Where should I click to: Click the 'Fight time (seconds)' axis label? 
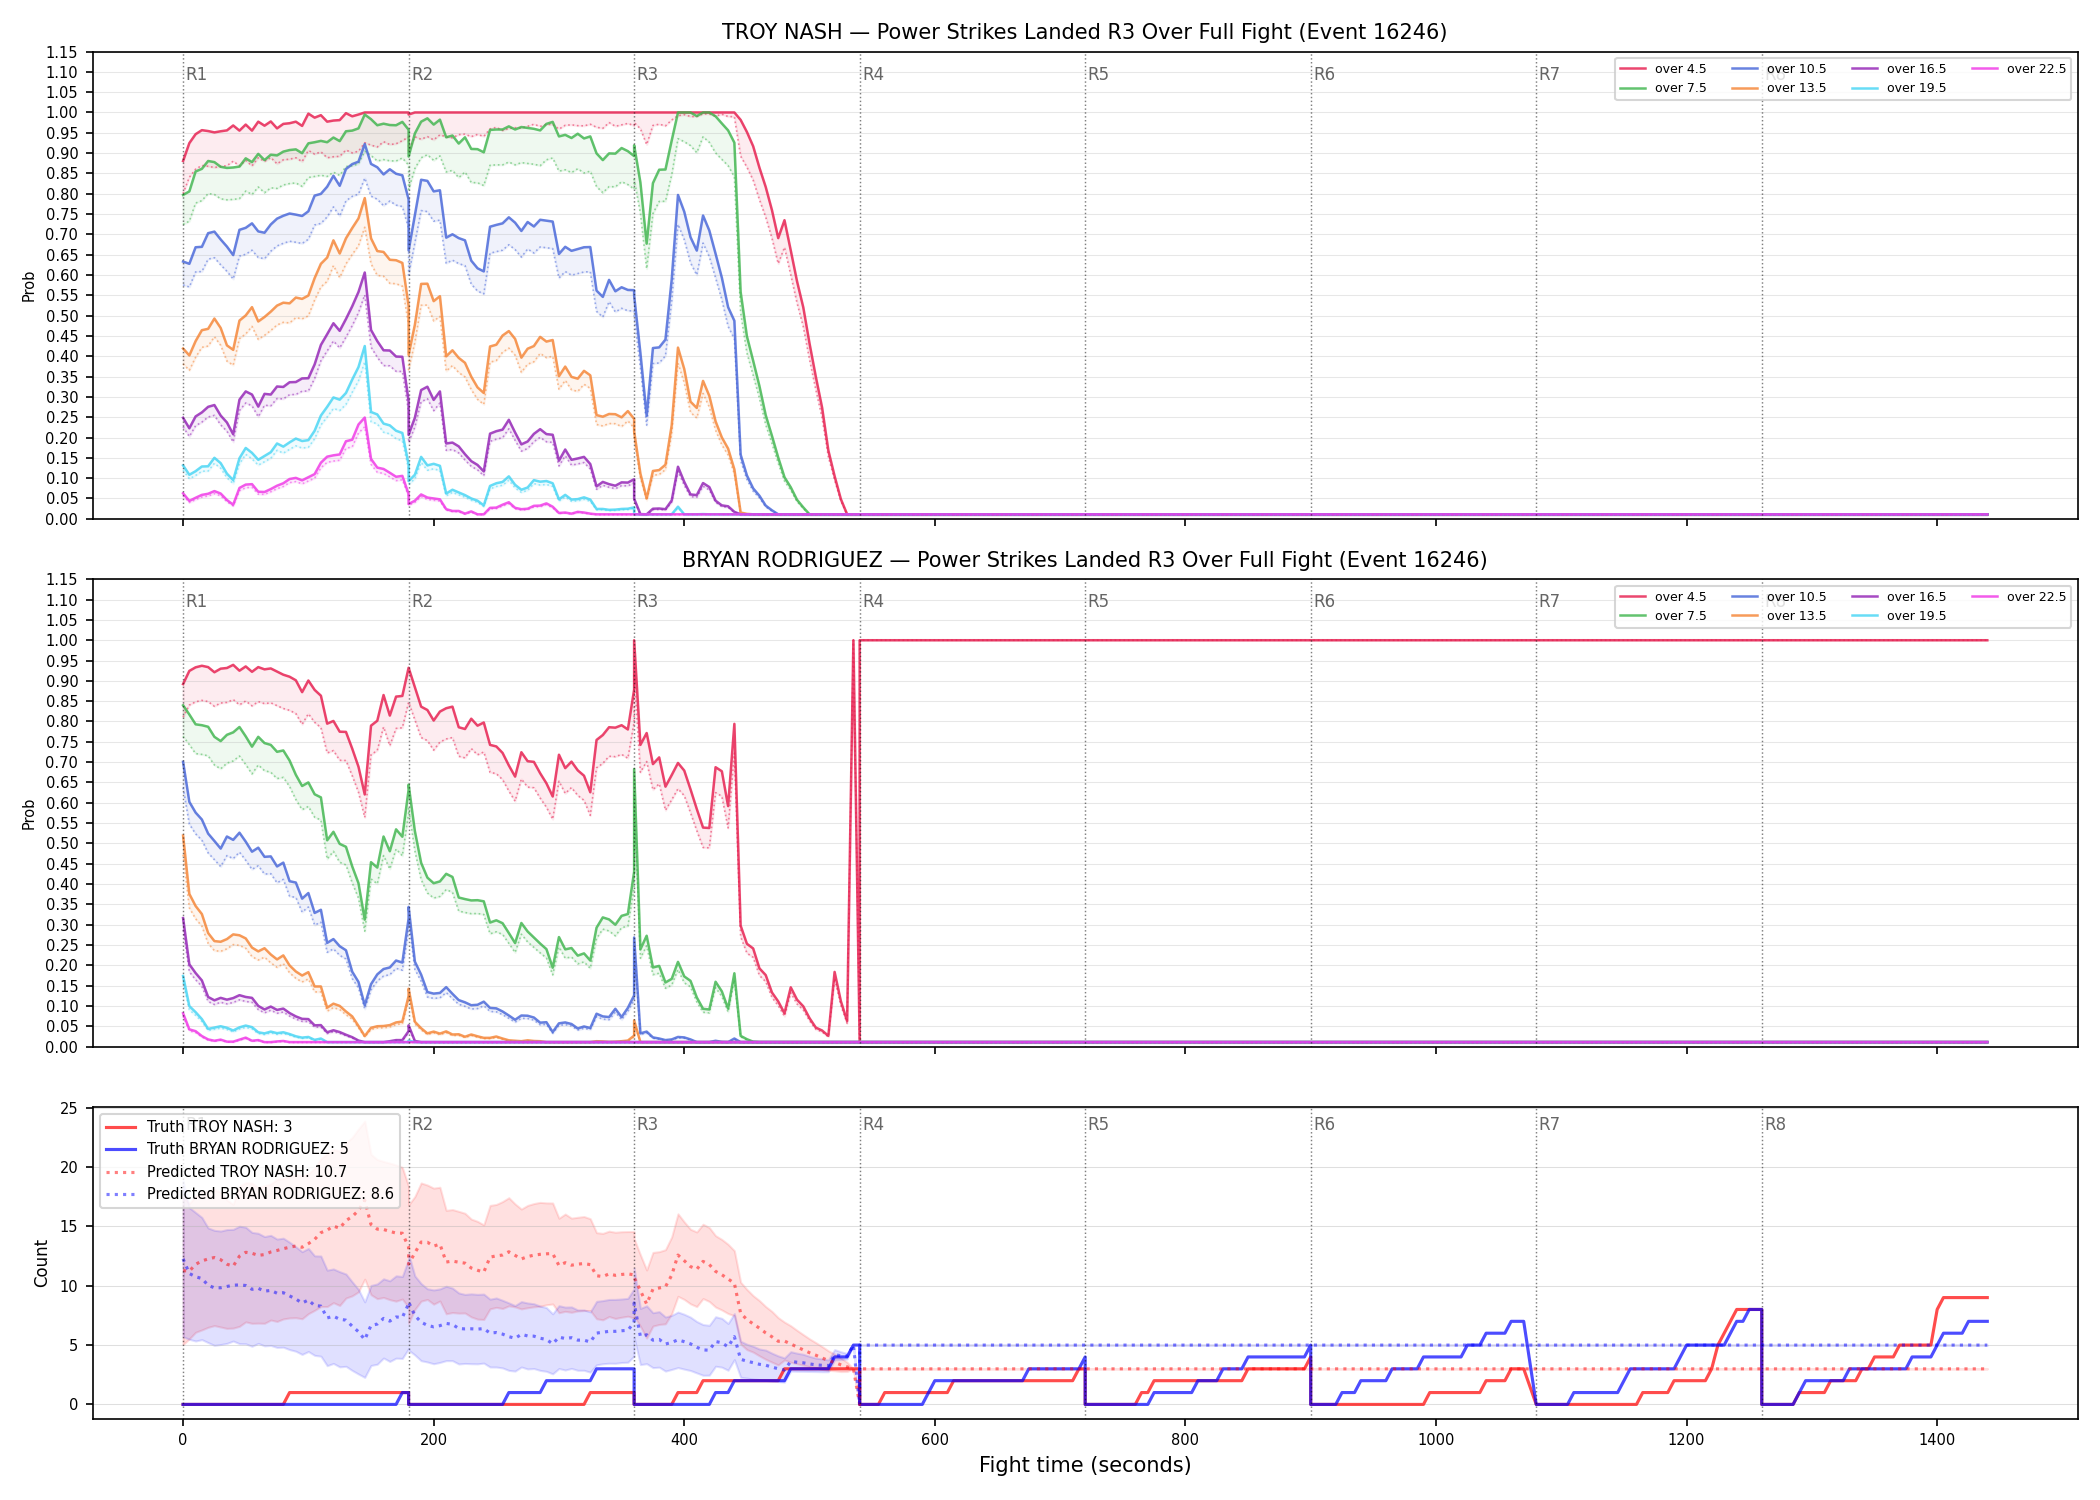click(1085, 1465)
